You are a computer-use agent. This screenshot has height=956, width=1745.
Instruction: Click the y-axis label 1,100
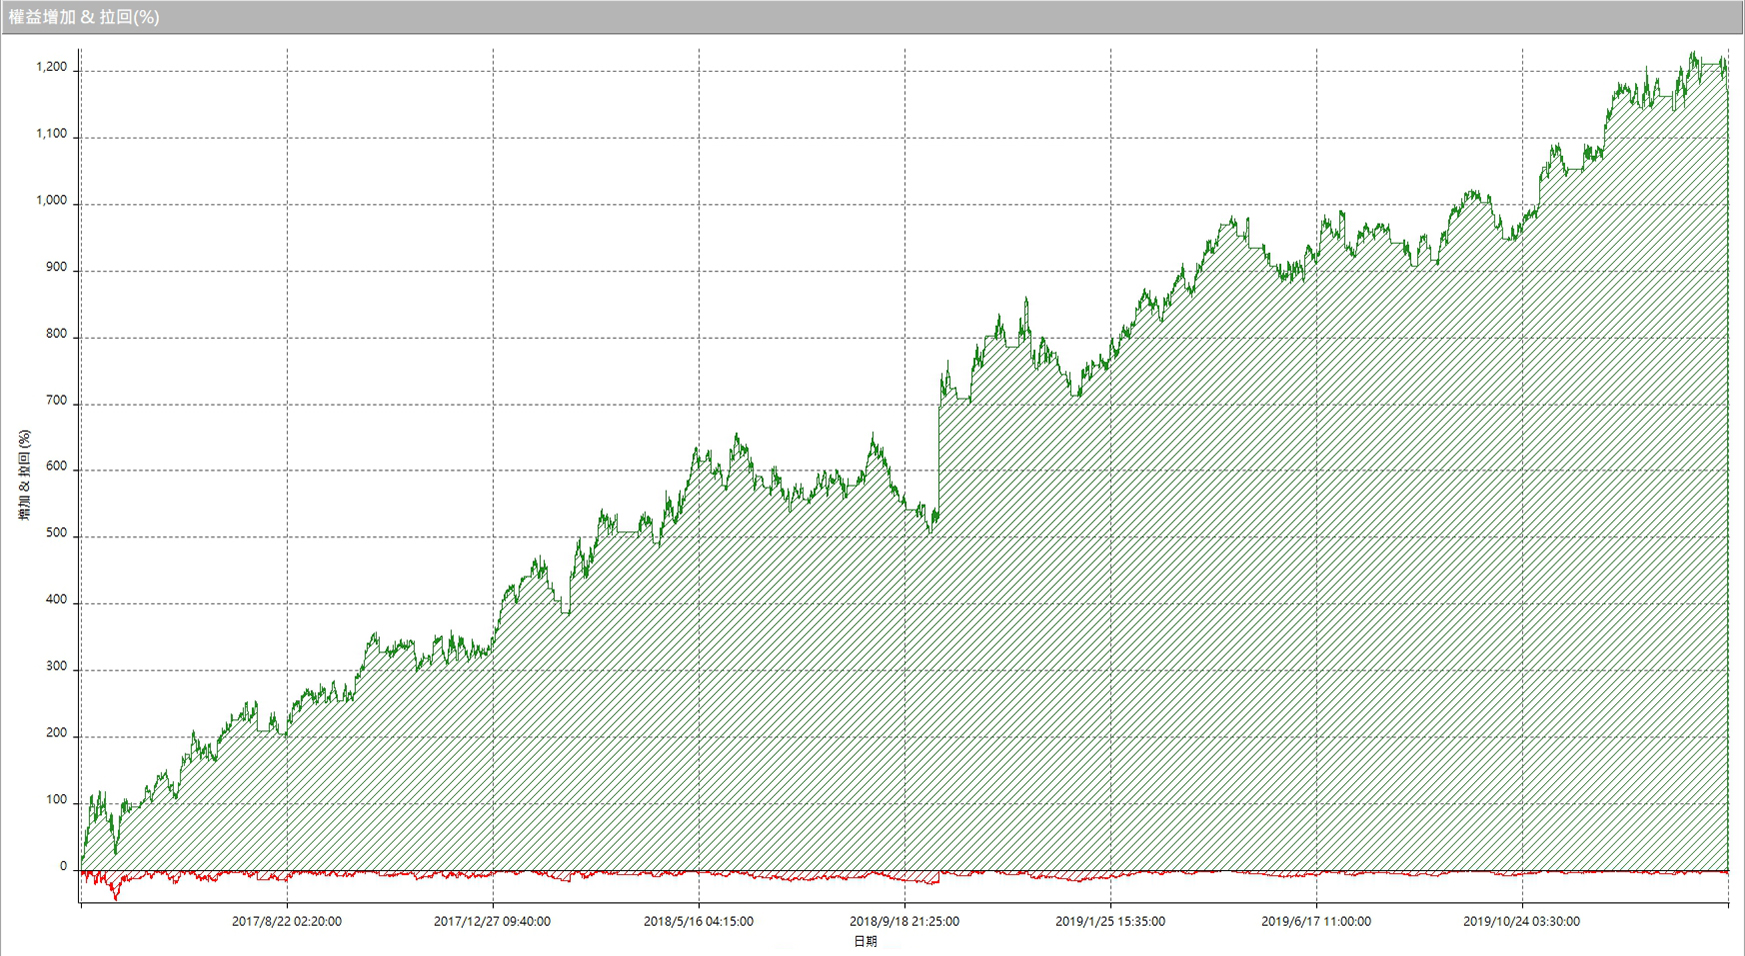52,134
